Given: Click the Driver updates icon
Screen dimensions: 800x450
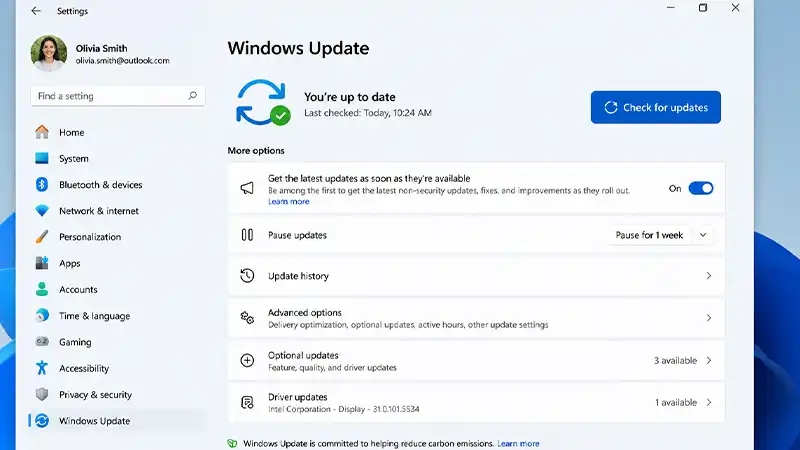Looking at the screenshot, I should pos(247,403).
